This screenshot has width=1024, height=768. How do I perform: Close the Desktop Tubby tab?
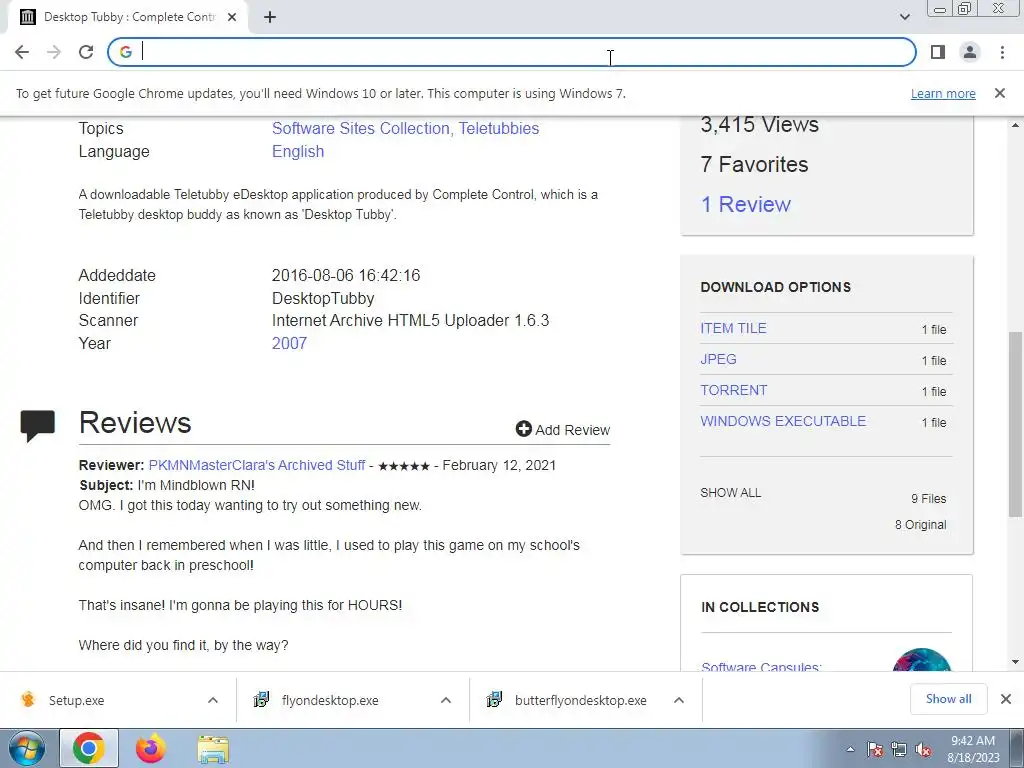pyautogui.click(x=232, y=17)
